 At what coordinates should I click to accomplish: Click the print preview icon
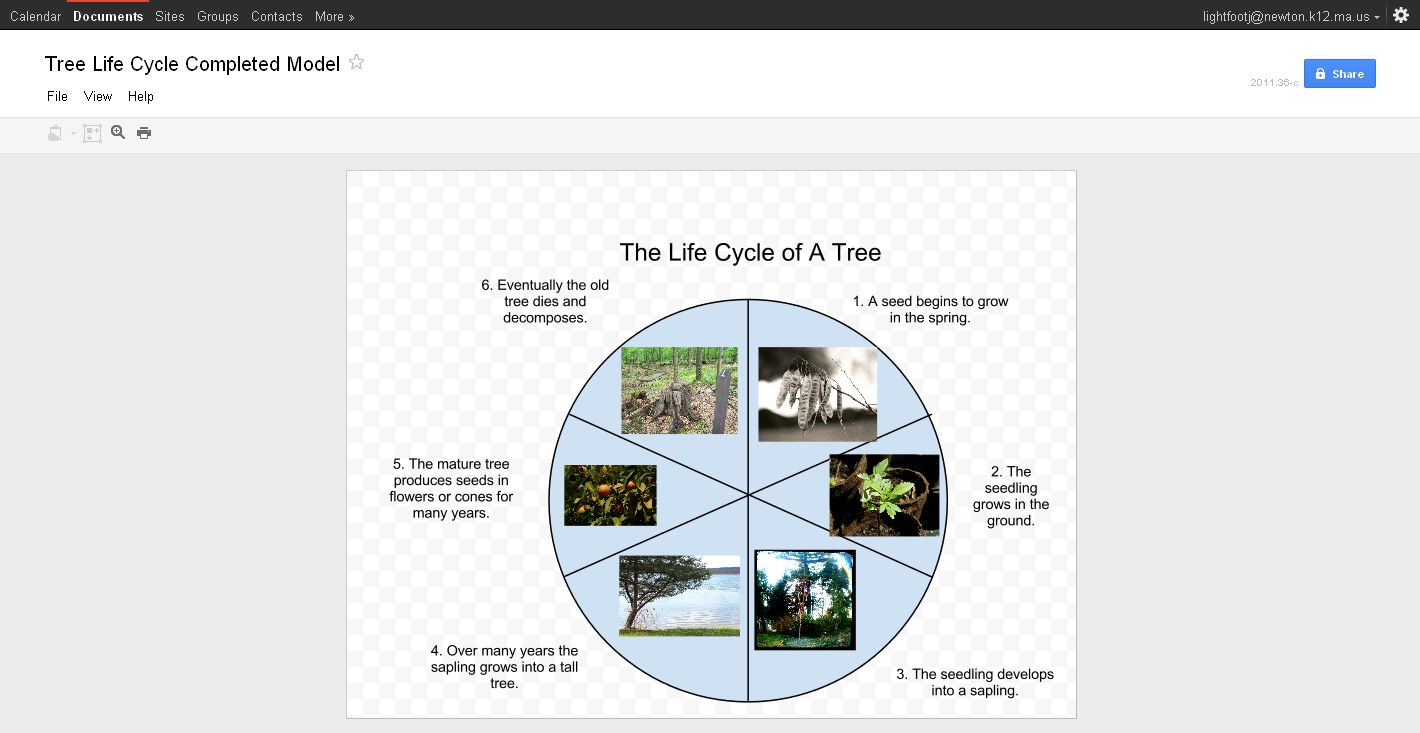[x=53, y=132]
